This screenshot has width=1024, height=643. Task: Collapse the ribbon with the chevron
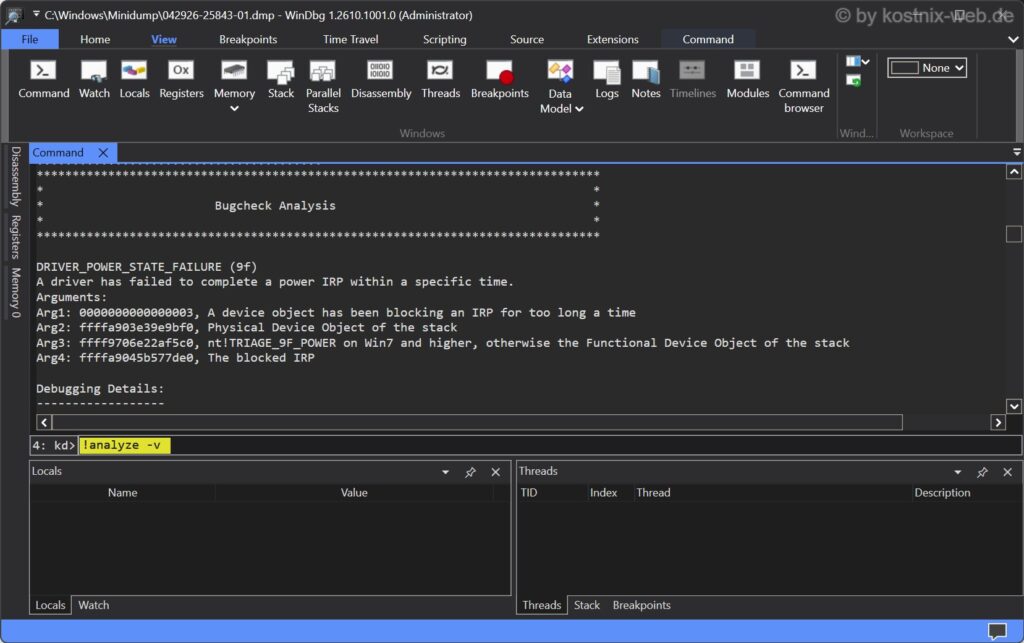(x=1013, y=39)
